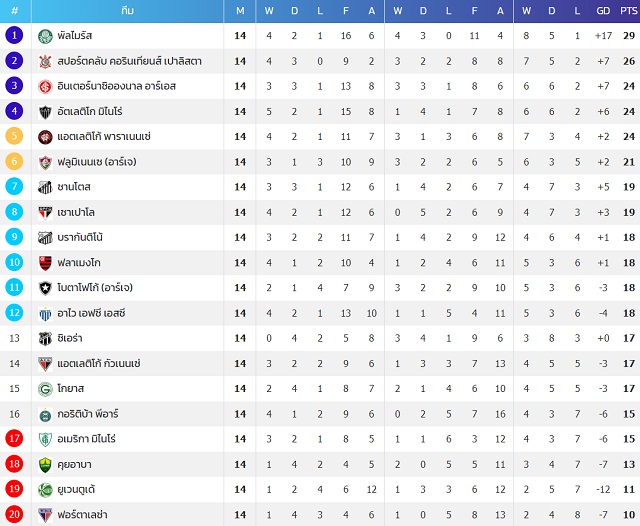Open team name link ซานโตส
Viewport: 640px width, 526px height.
point(74,187)
